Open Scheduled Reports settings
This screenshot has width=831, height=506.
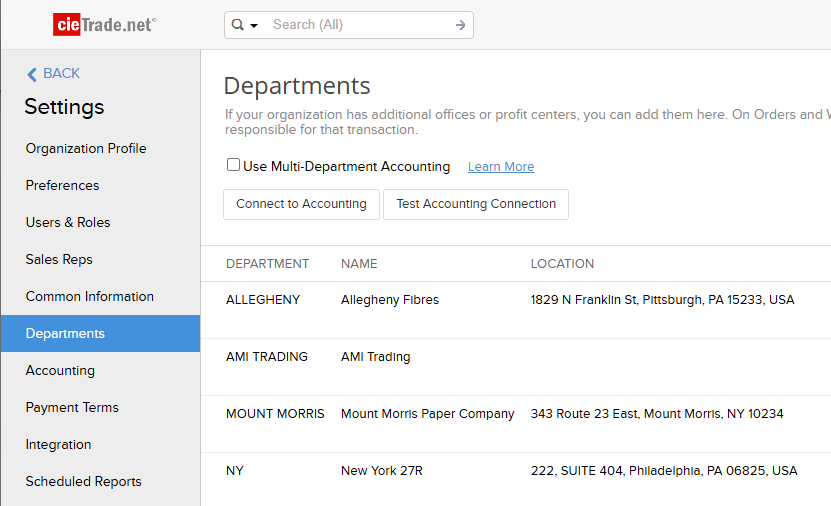coord(83,481)
